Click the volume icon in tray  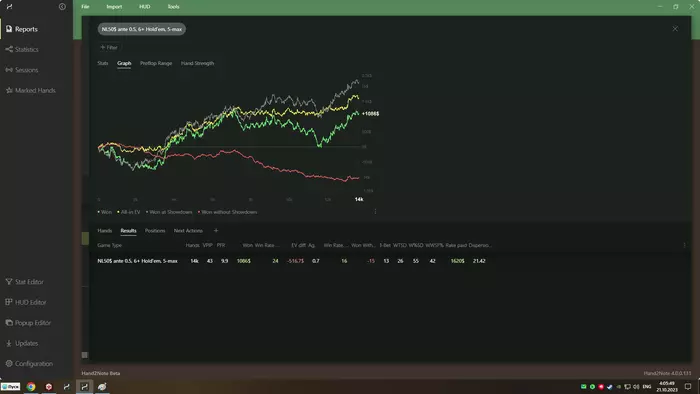pyautogui.click(x=636, y=386)
